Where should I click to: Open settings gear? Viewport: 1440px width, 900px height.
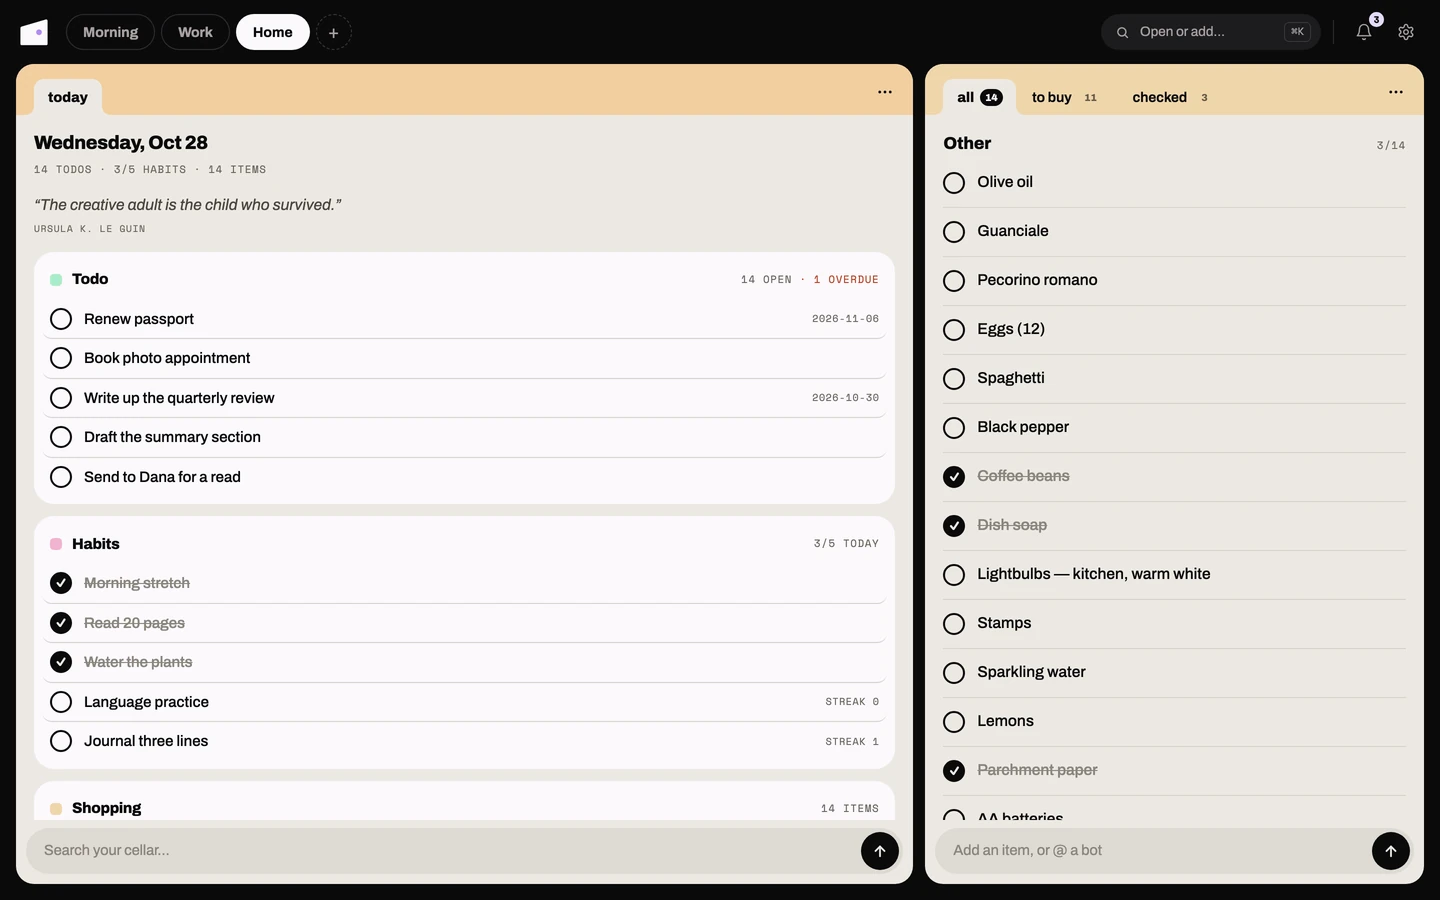[1406, 32]
